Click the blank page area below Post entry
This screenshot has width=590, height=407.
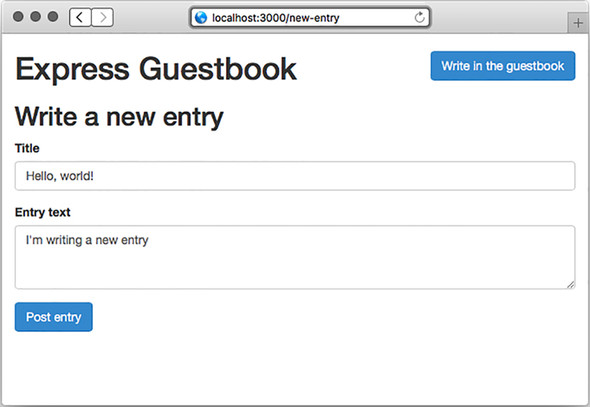pyautogui.click(x=295, y=369)
